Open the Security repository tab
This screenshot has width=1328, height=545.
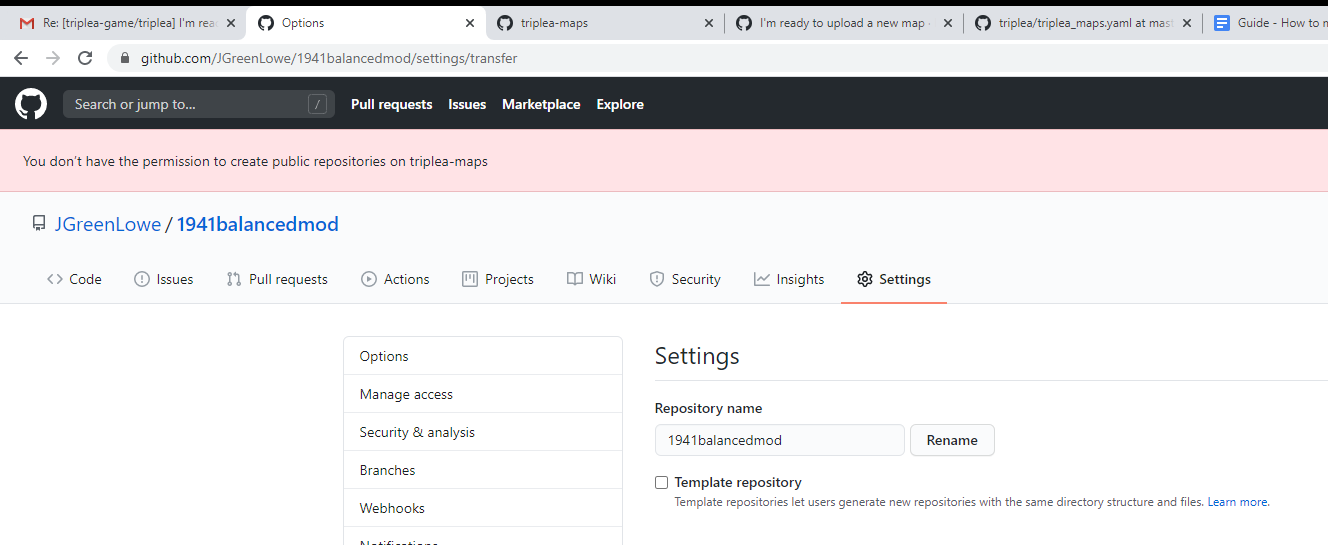[x=685, y=279]
